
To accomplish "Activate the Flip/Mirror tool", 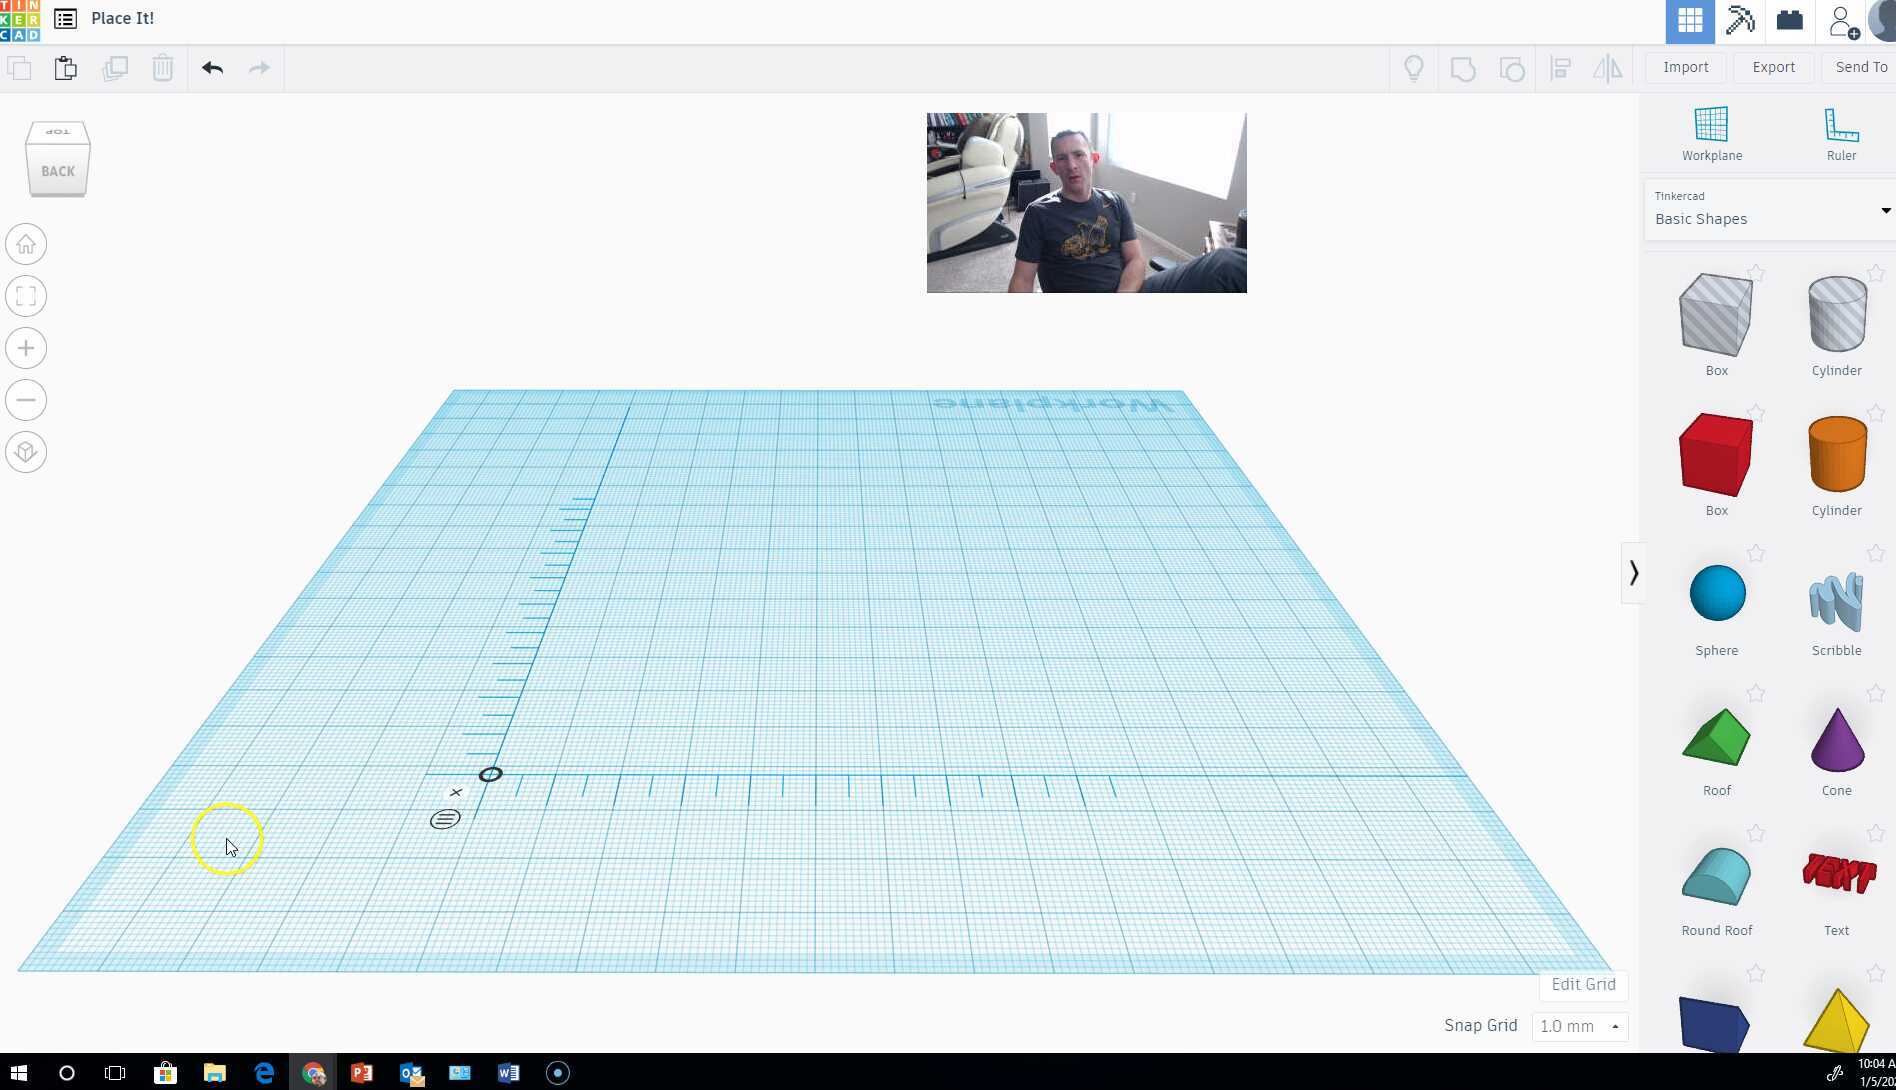I will point(1608,68).
